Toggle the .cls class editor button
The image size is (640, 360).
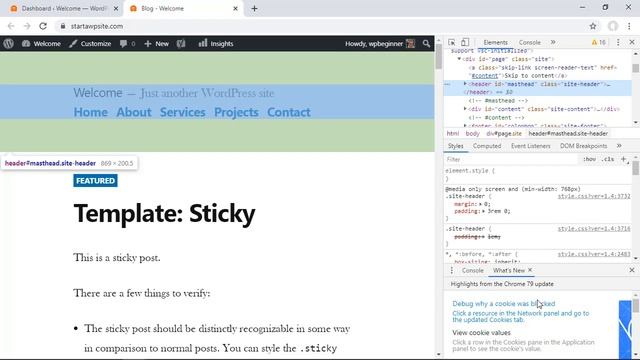coord(608,160)
